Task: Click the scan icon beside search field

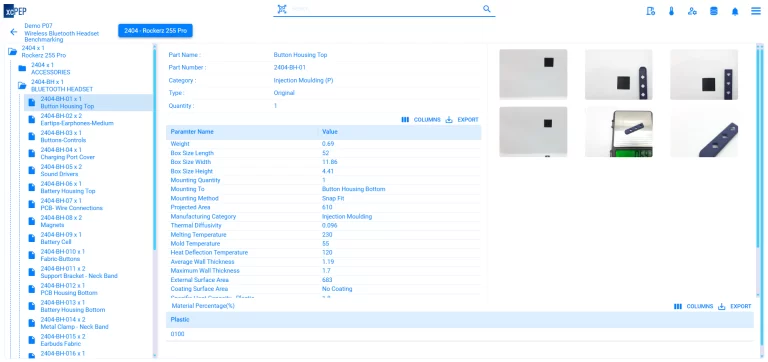Action: tap(281, 9)
